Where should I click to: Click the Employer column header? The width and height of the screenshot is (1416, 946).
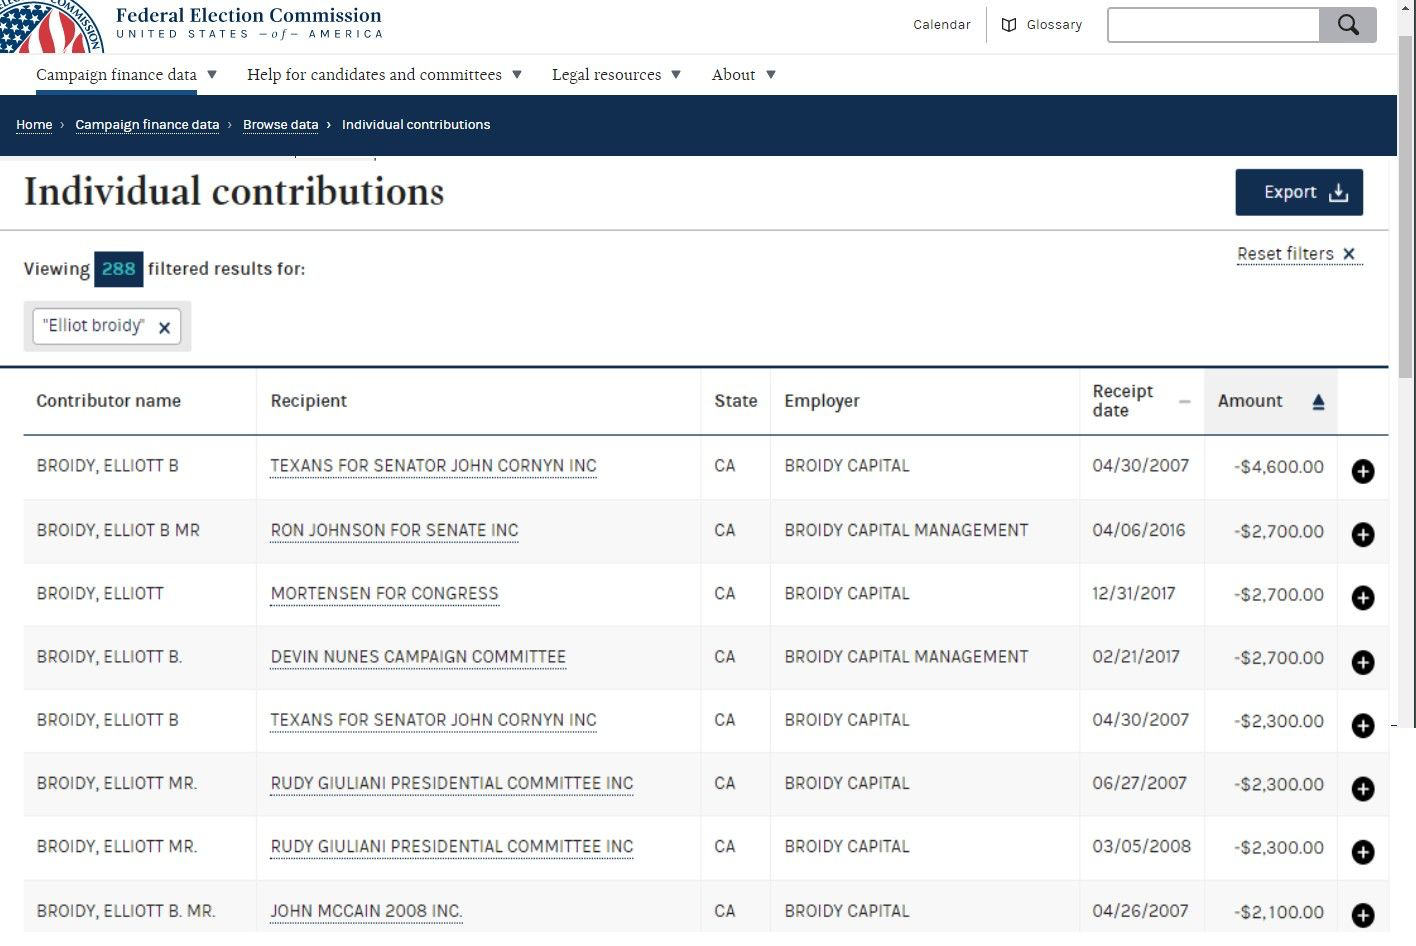[822, 401]
